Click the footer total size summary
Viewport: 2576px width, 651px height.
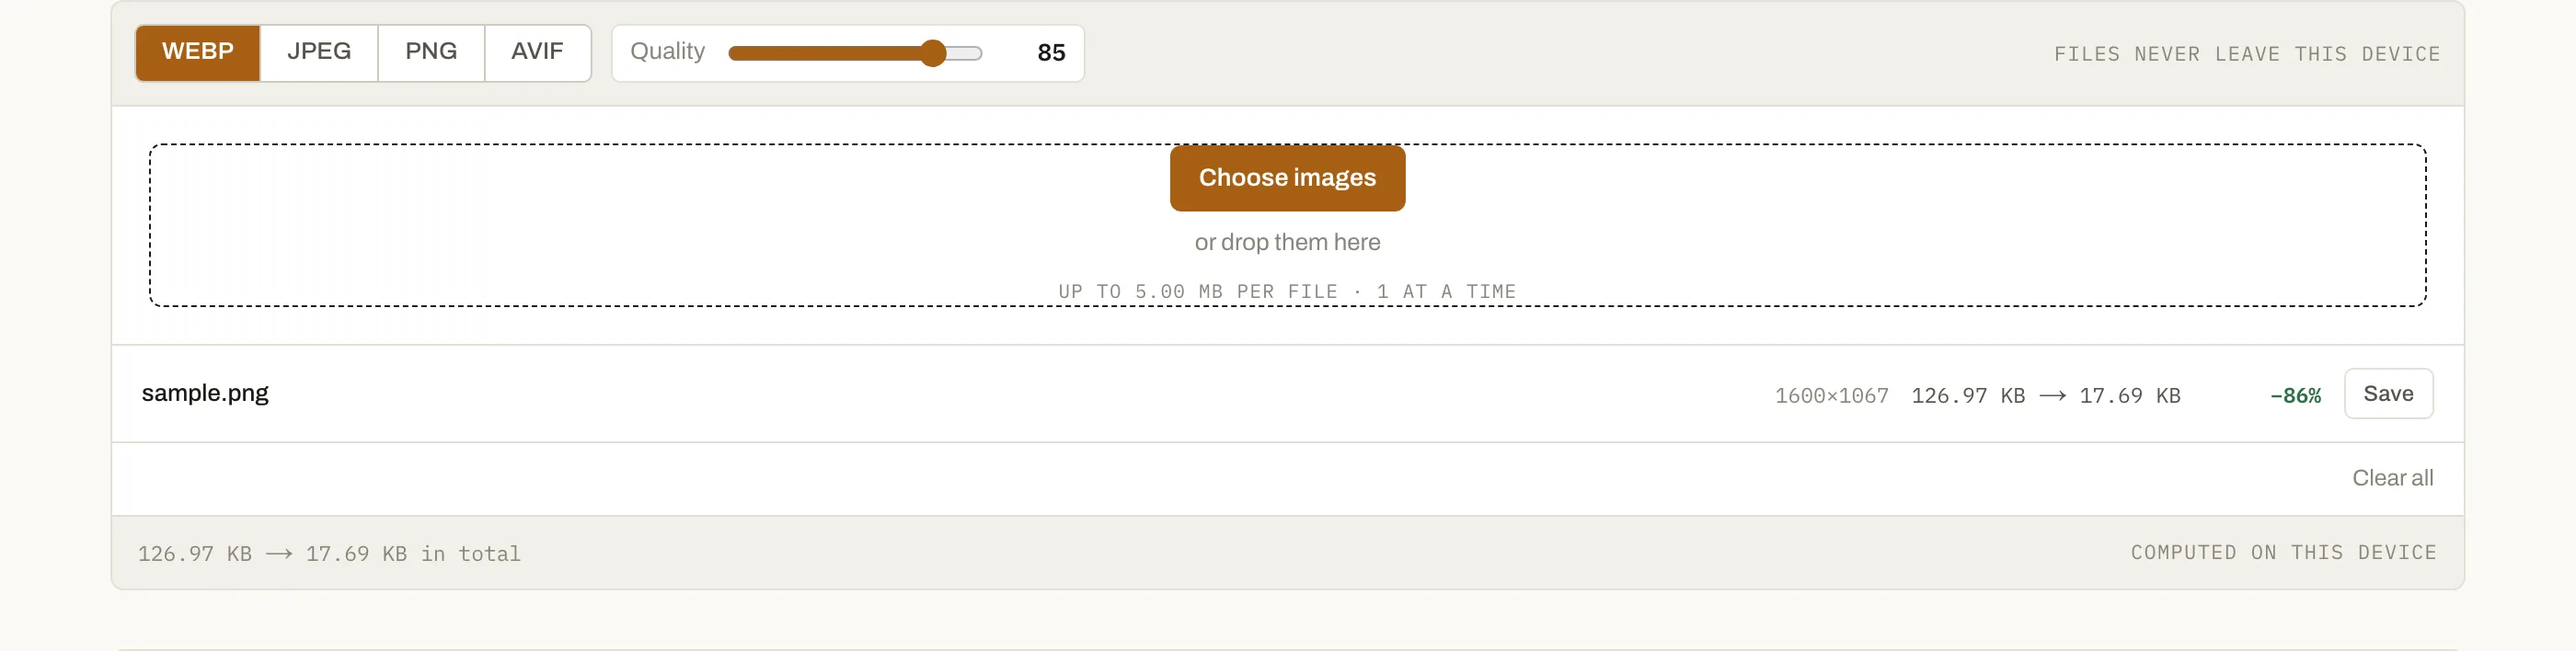click(x=329, y=554)
